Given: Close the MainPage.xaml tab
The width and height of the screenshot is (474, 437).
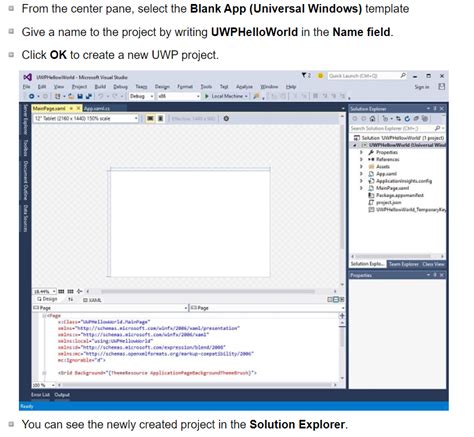Looking at the screenshot, I should coord(78,109).
